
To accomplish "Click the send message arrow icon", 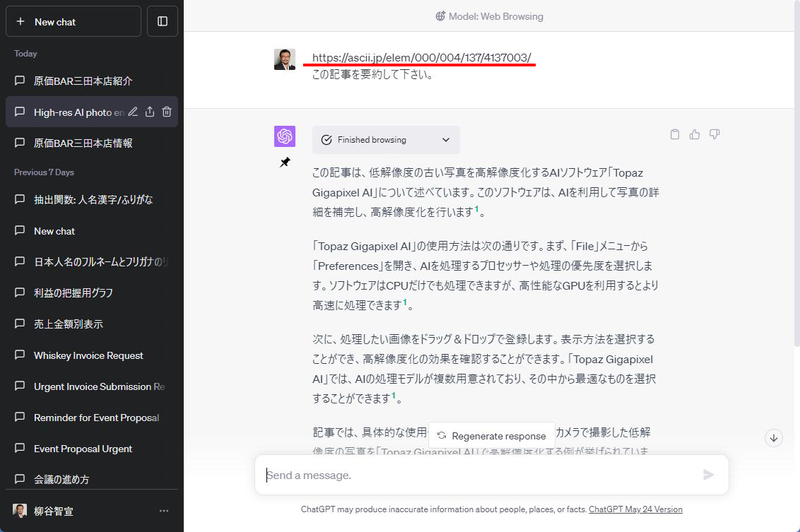I will pos(708,475).
